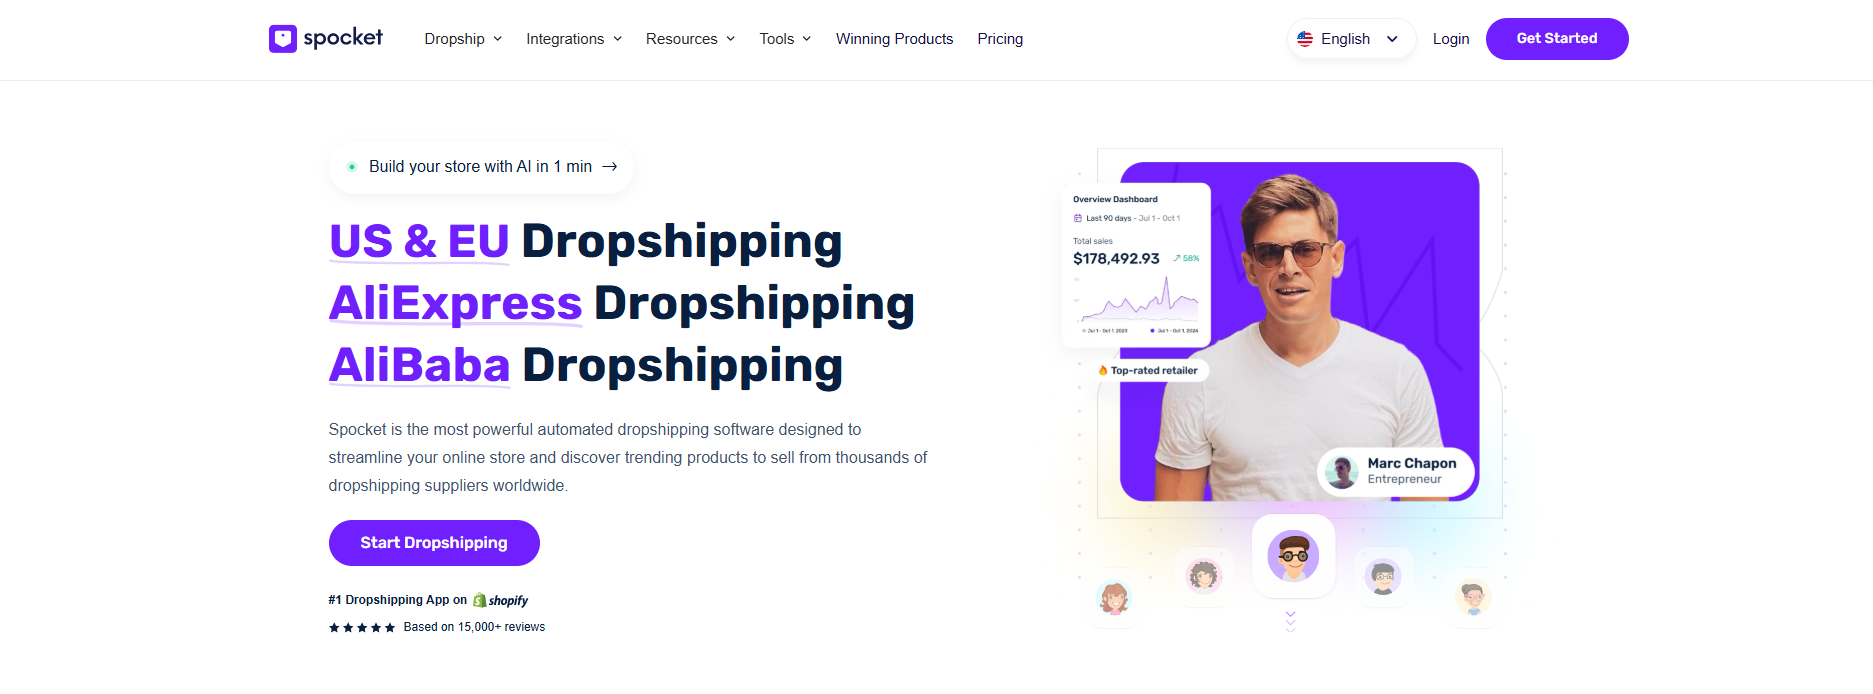Screen dimensions: 1873x694
Task: Open the Tools dropdown menu
Action: pos(785,39)
